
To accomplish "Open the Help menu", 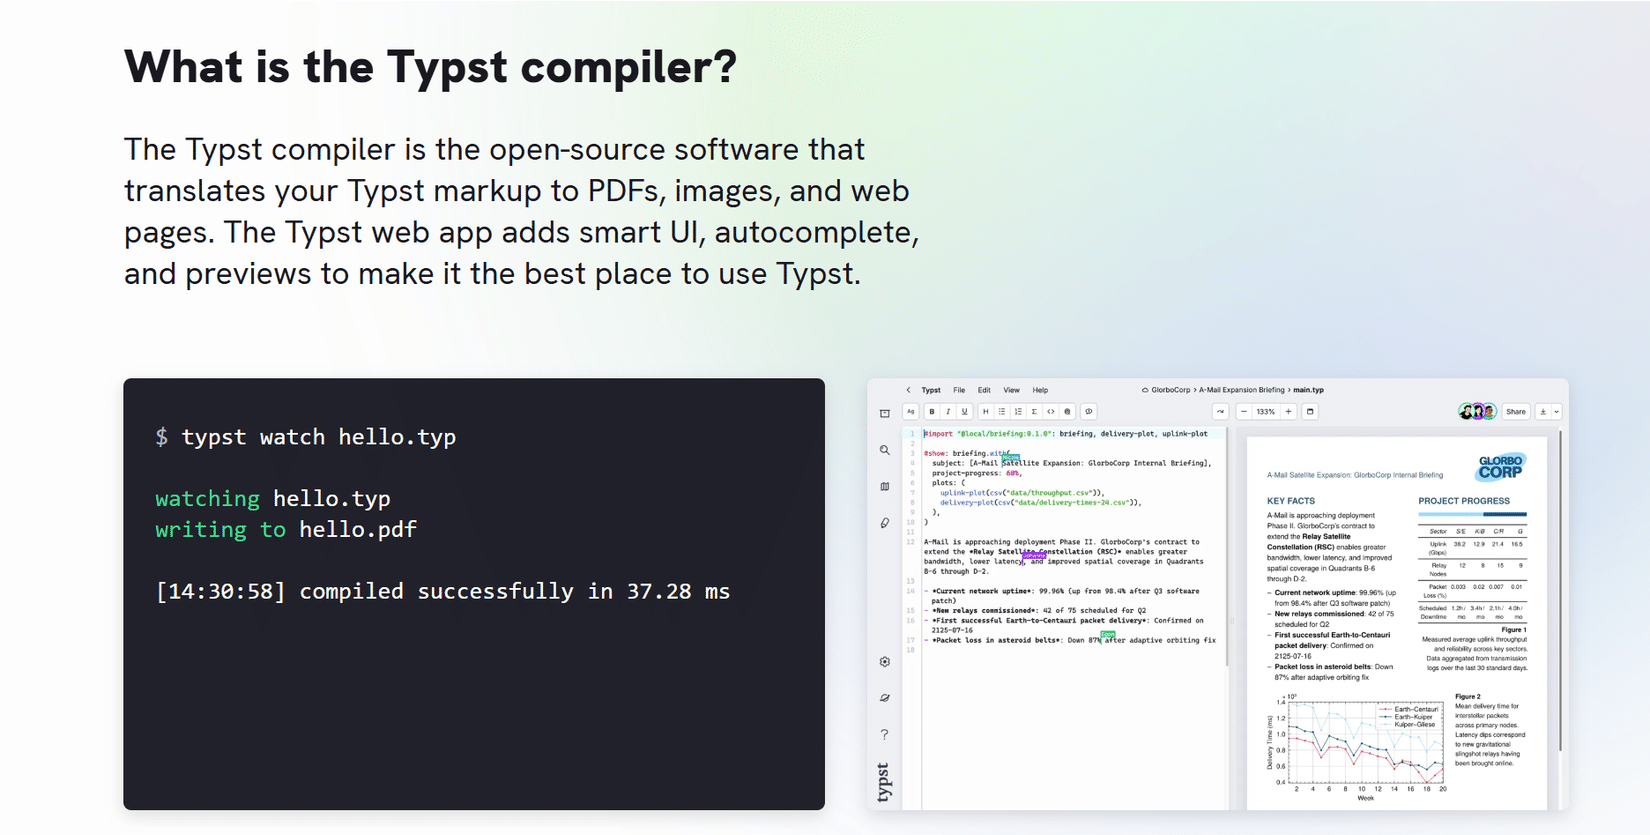I will 1040,390.
